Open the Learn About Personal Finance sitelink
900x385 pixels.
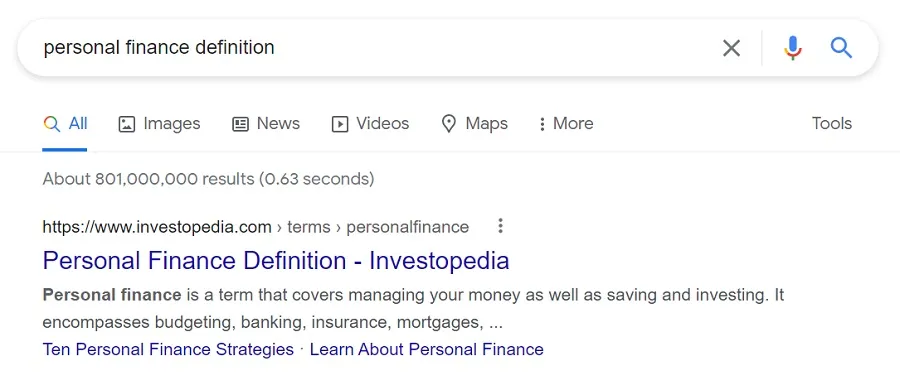426,349
